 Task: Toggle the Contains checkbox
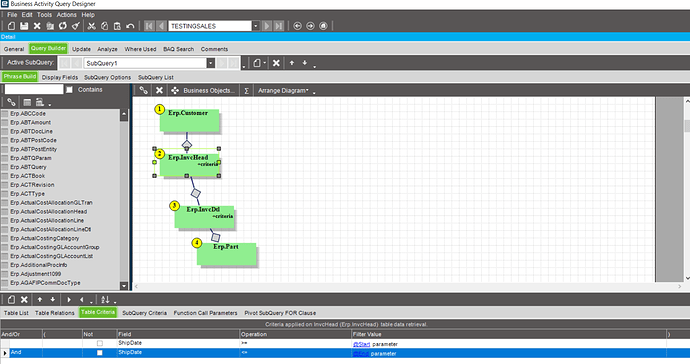pyautogui.click(x=69, y=90)
